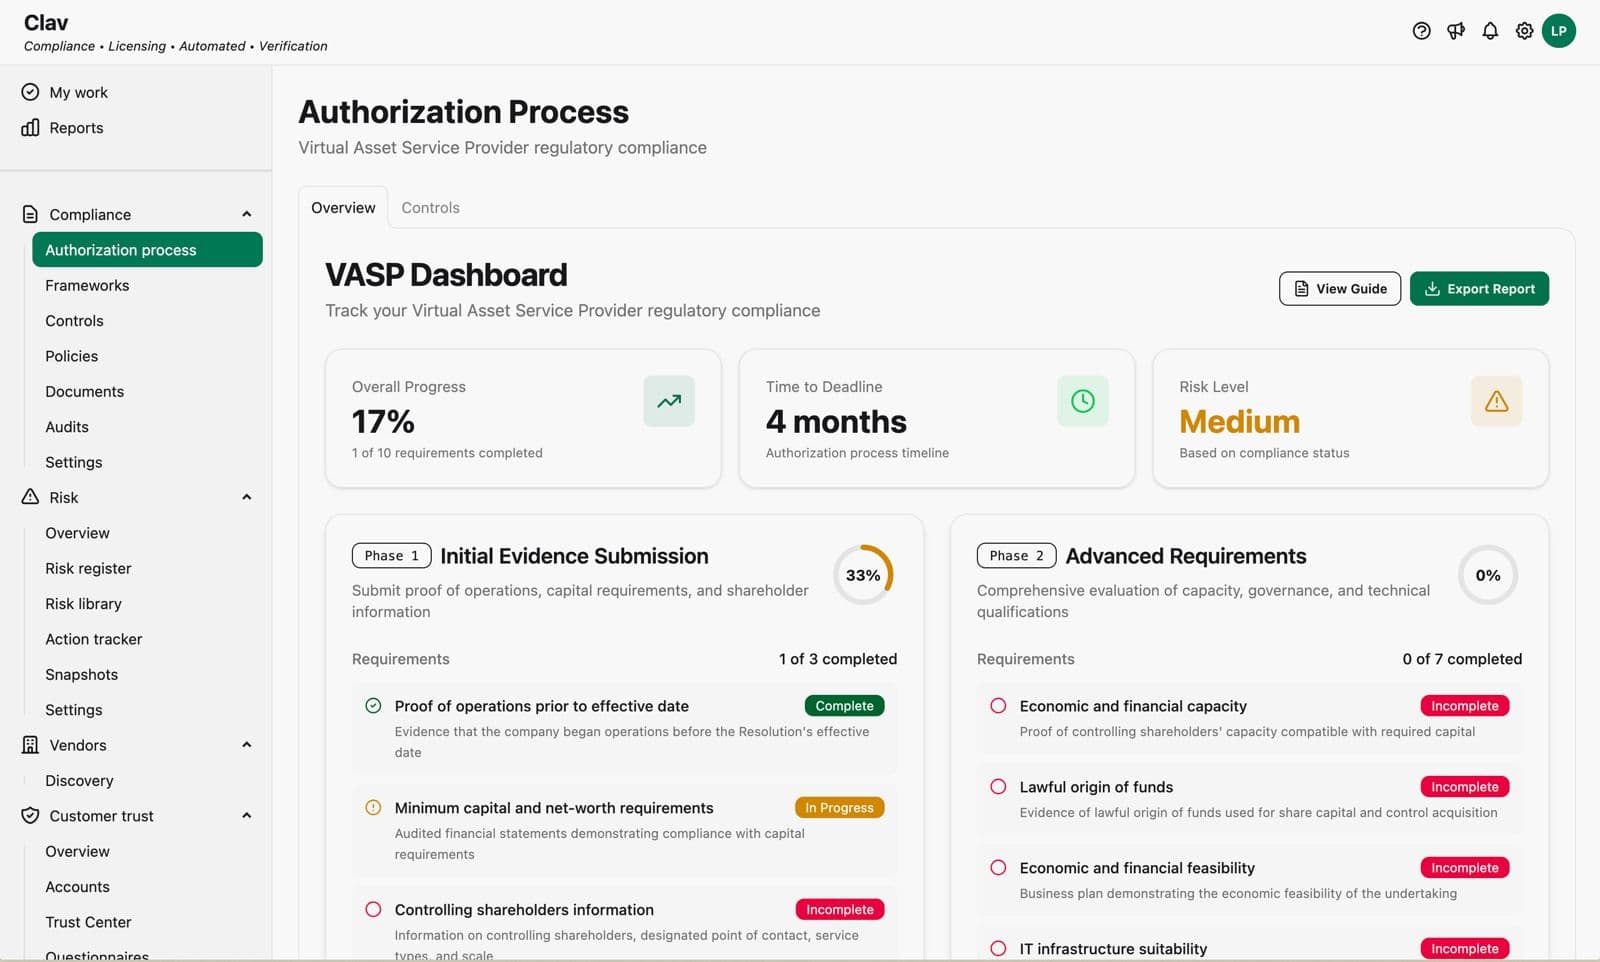Toggle the Lawful origin of funds status circle
1600x962 pixels.
pyautogui.click(x=998, y=787)
